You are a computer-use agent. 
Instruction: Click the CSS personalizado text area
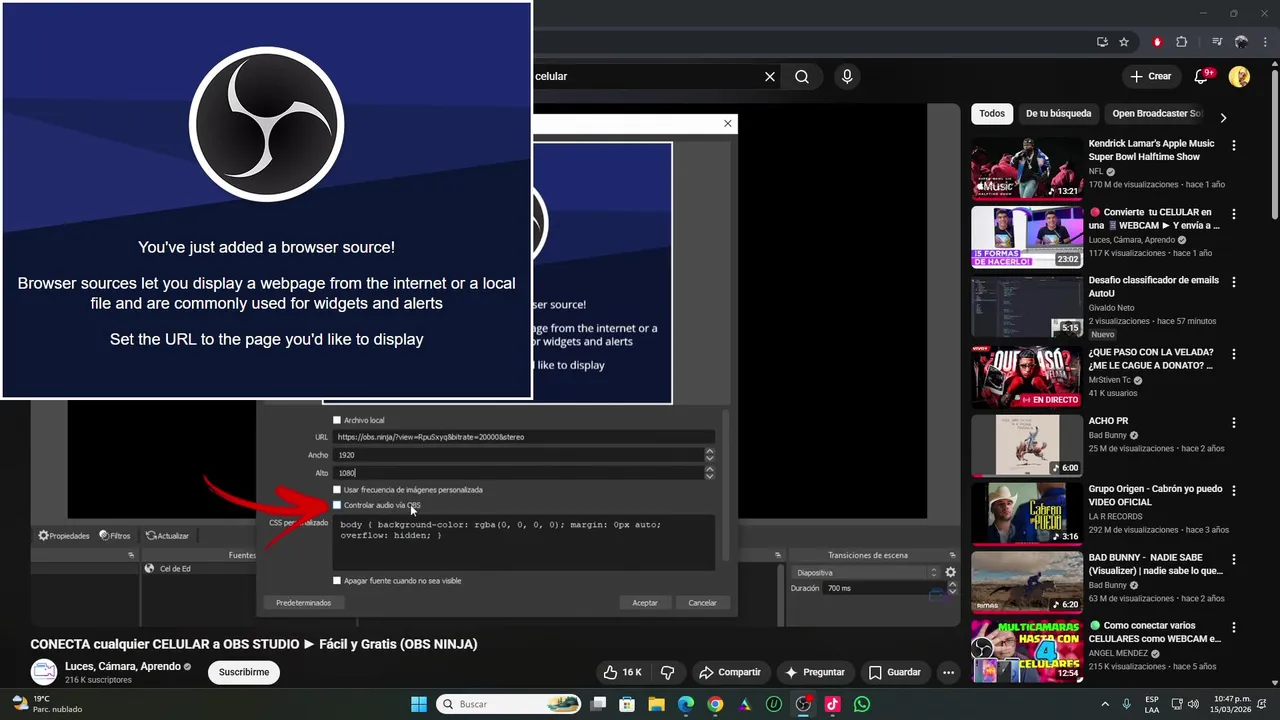pos(524,542)
